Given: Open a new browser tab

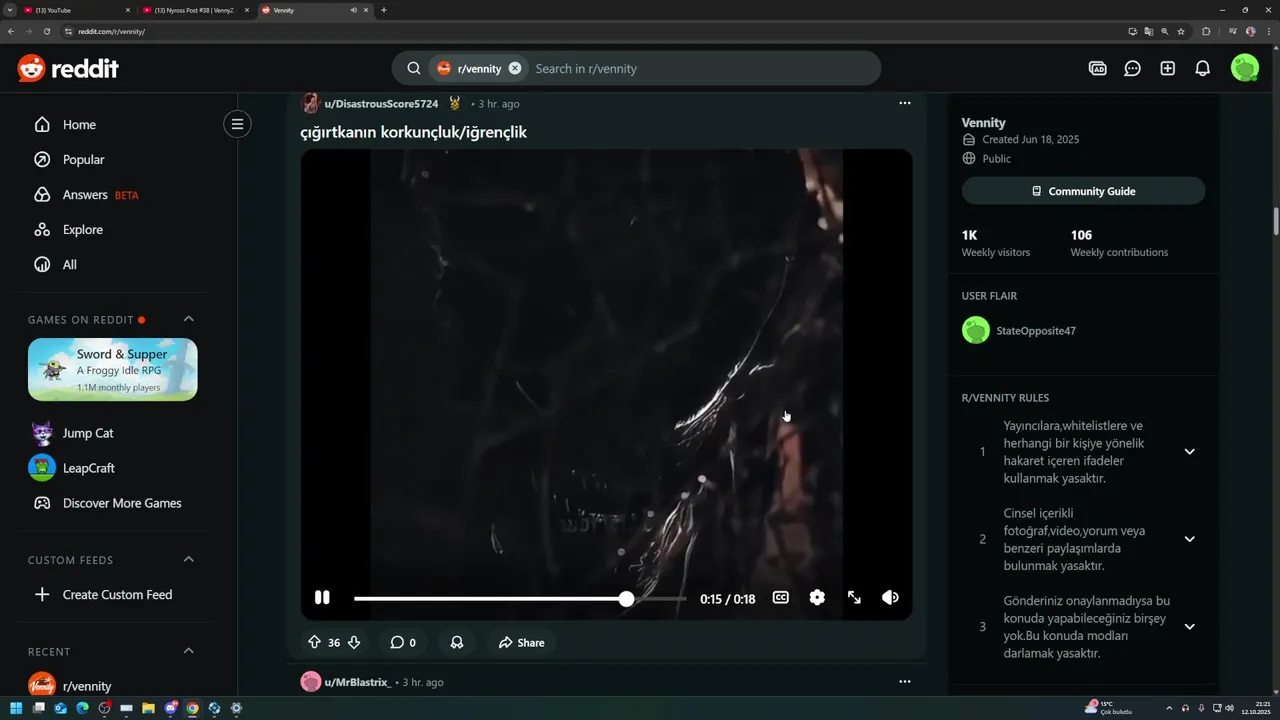Looking at the screenshot, I should (384, 10).
